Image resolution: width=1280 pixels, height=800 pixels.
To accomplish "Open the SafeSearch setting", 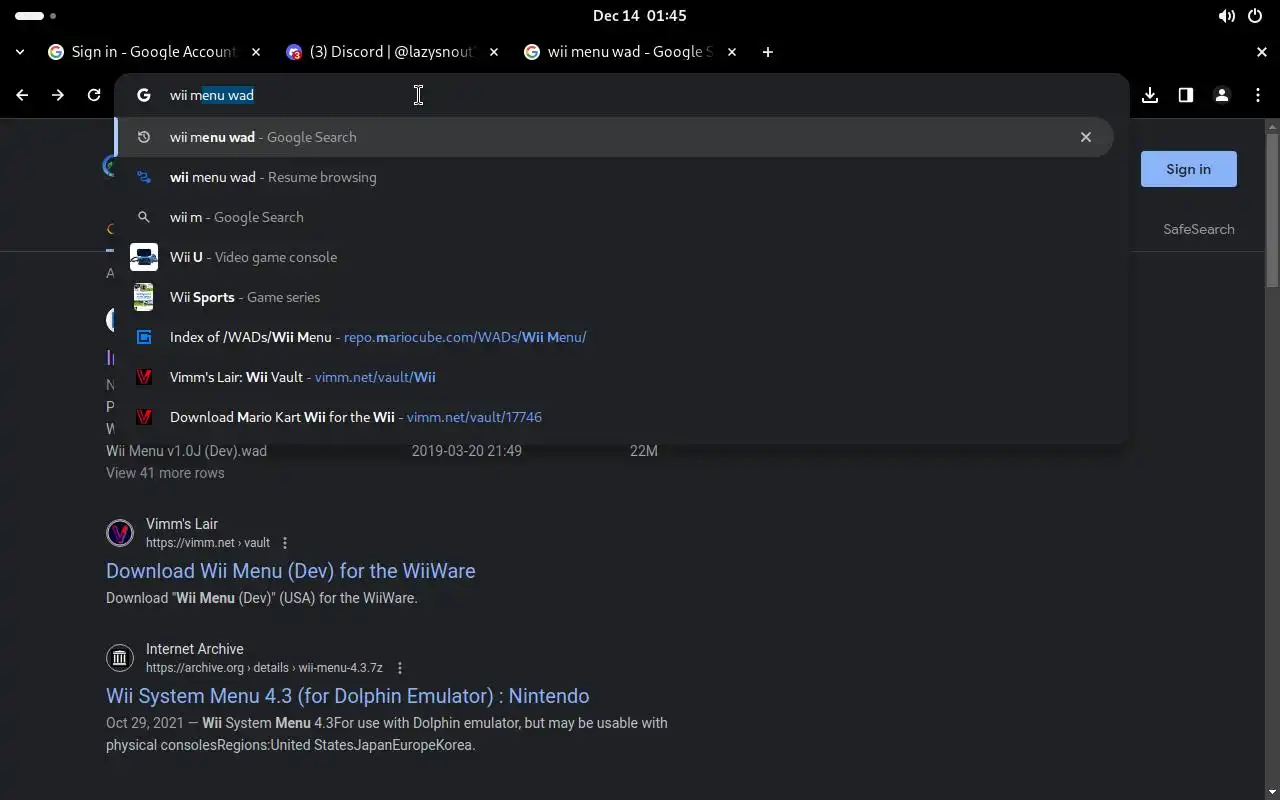I will (1198, 229).
